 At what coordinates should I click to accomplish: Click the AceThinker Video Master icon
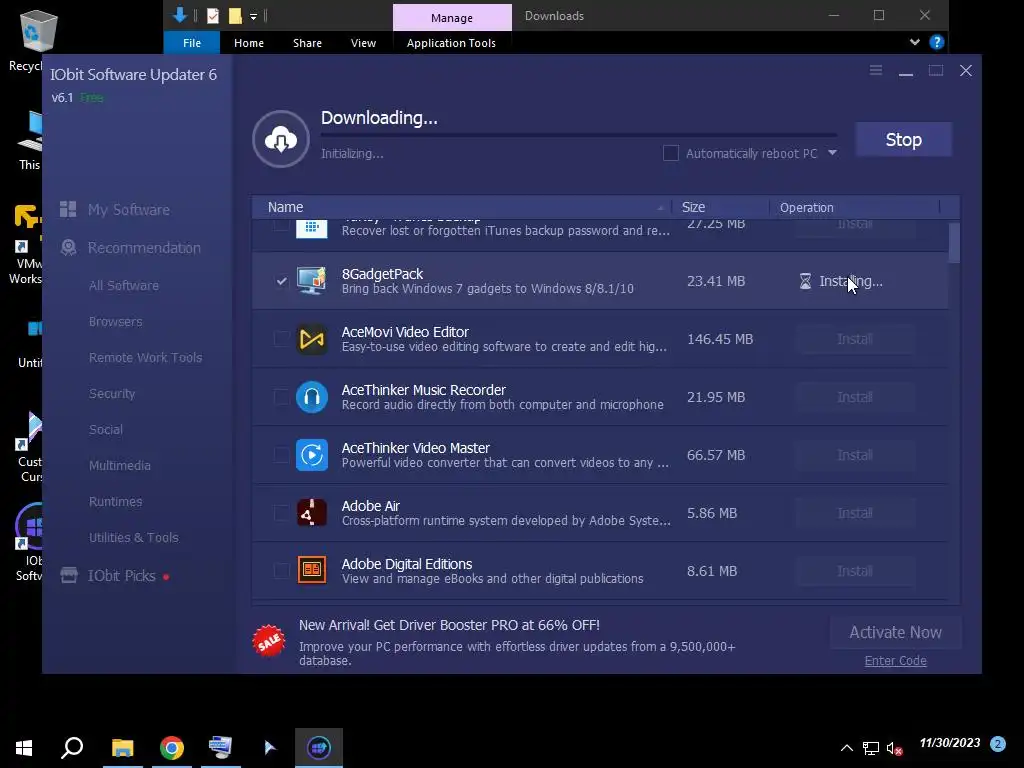click(x=312, y=455)
